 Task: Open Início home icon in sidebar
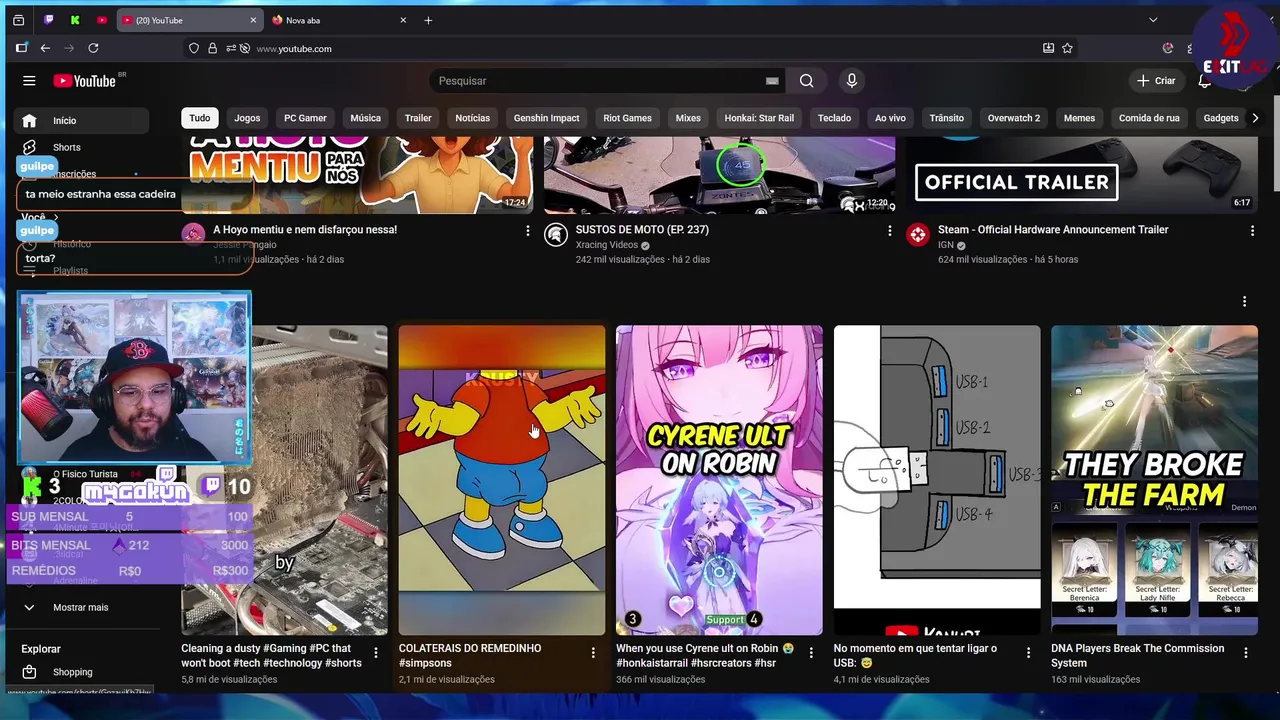point(29,121)
